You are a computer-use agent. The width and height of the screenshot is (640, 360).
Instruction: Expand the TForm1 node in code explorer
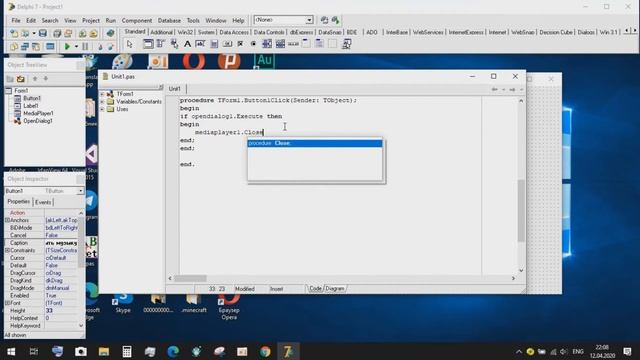click(x=102, y=94)
